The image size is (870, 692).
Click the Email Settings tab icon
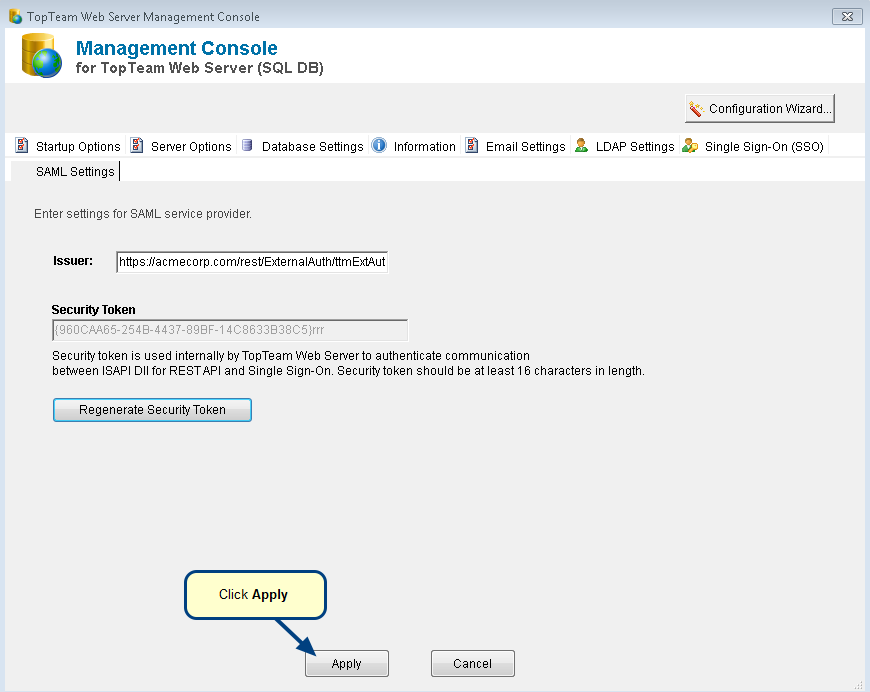coord(472,145)
